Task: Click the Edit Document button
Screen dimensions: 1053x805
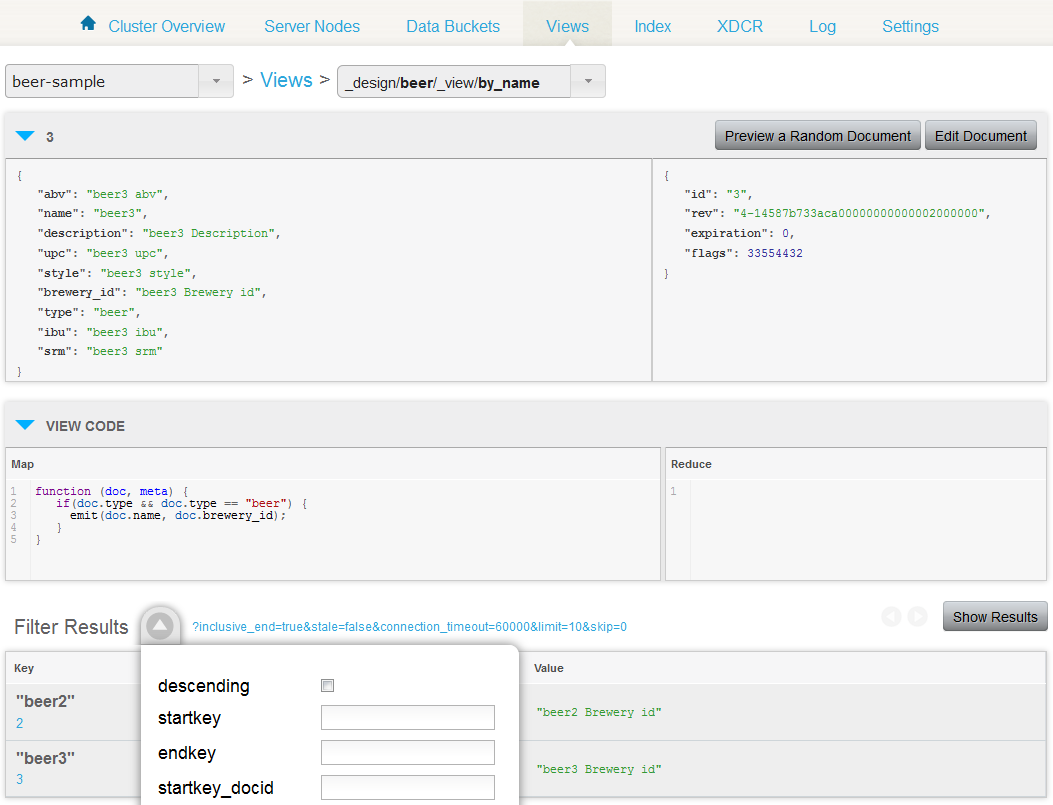Action: click(x=980, y=136)
